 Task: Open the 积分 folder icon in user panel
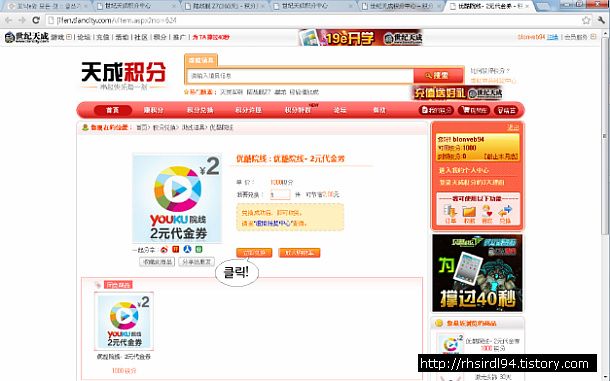469,214
